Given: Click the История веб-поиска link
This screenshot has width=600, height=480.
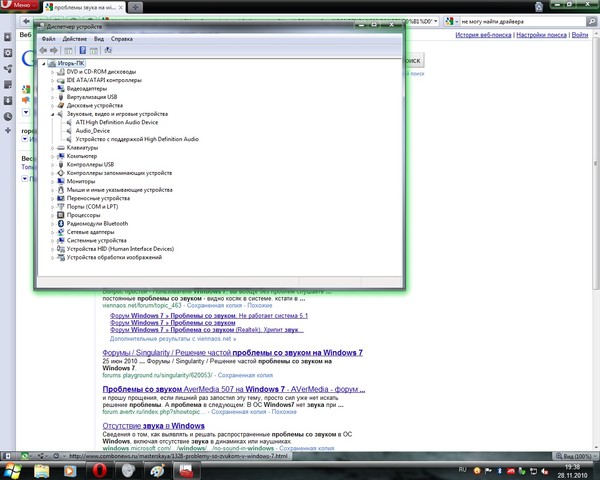Looking at the screenshot, I should point(483,35).
